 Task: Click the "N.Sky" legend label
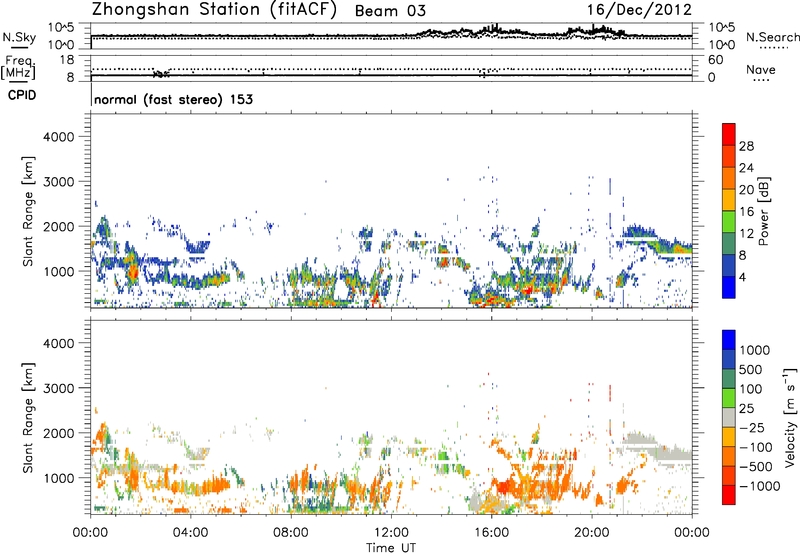pyautogui.click(x=19, y=37)
